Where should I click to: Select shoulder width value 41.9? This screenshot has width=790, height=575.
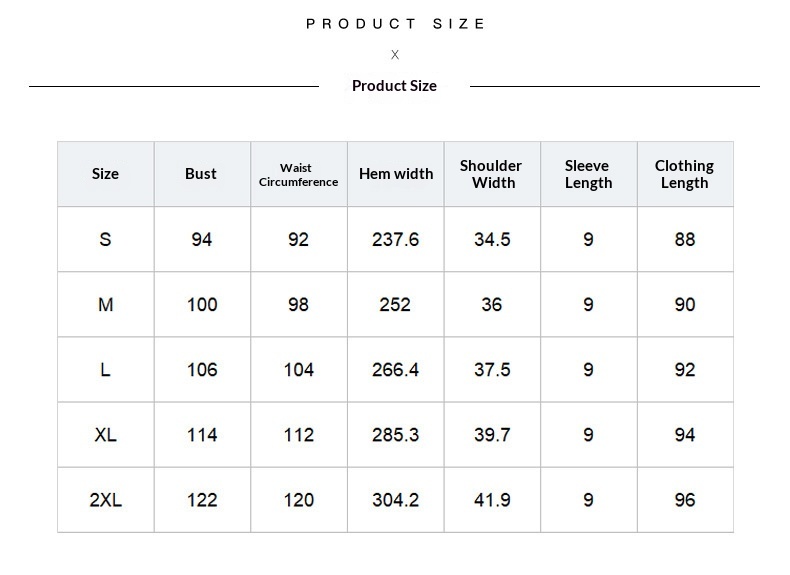coord(492,500)
